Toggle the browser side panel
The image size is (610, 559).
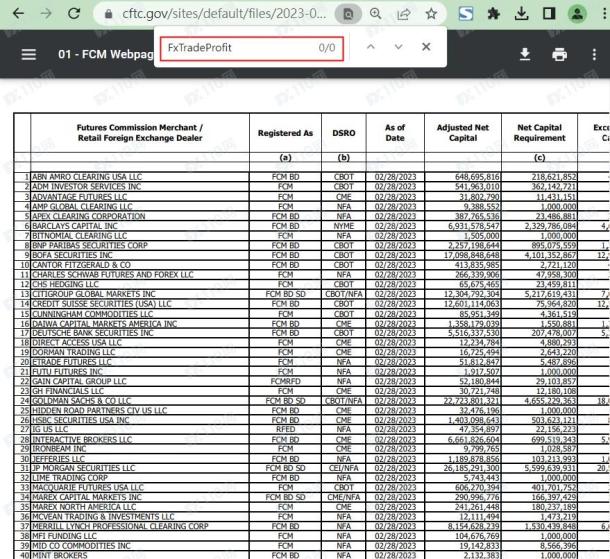pyautogui.click(x=549, y=14)
